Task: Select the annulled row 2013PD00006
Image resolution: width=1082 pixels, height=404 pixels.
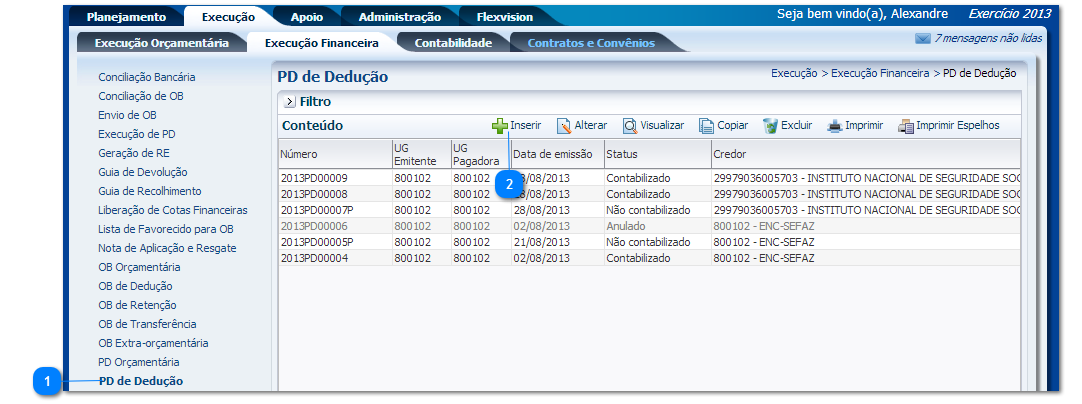Action: point(314,226)
